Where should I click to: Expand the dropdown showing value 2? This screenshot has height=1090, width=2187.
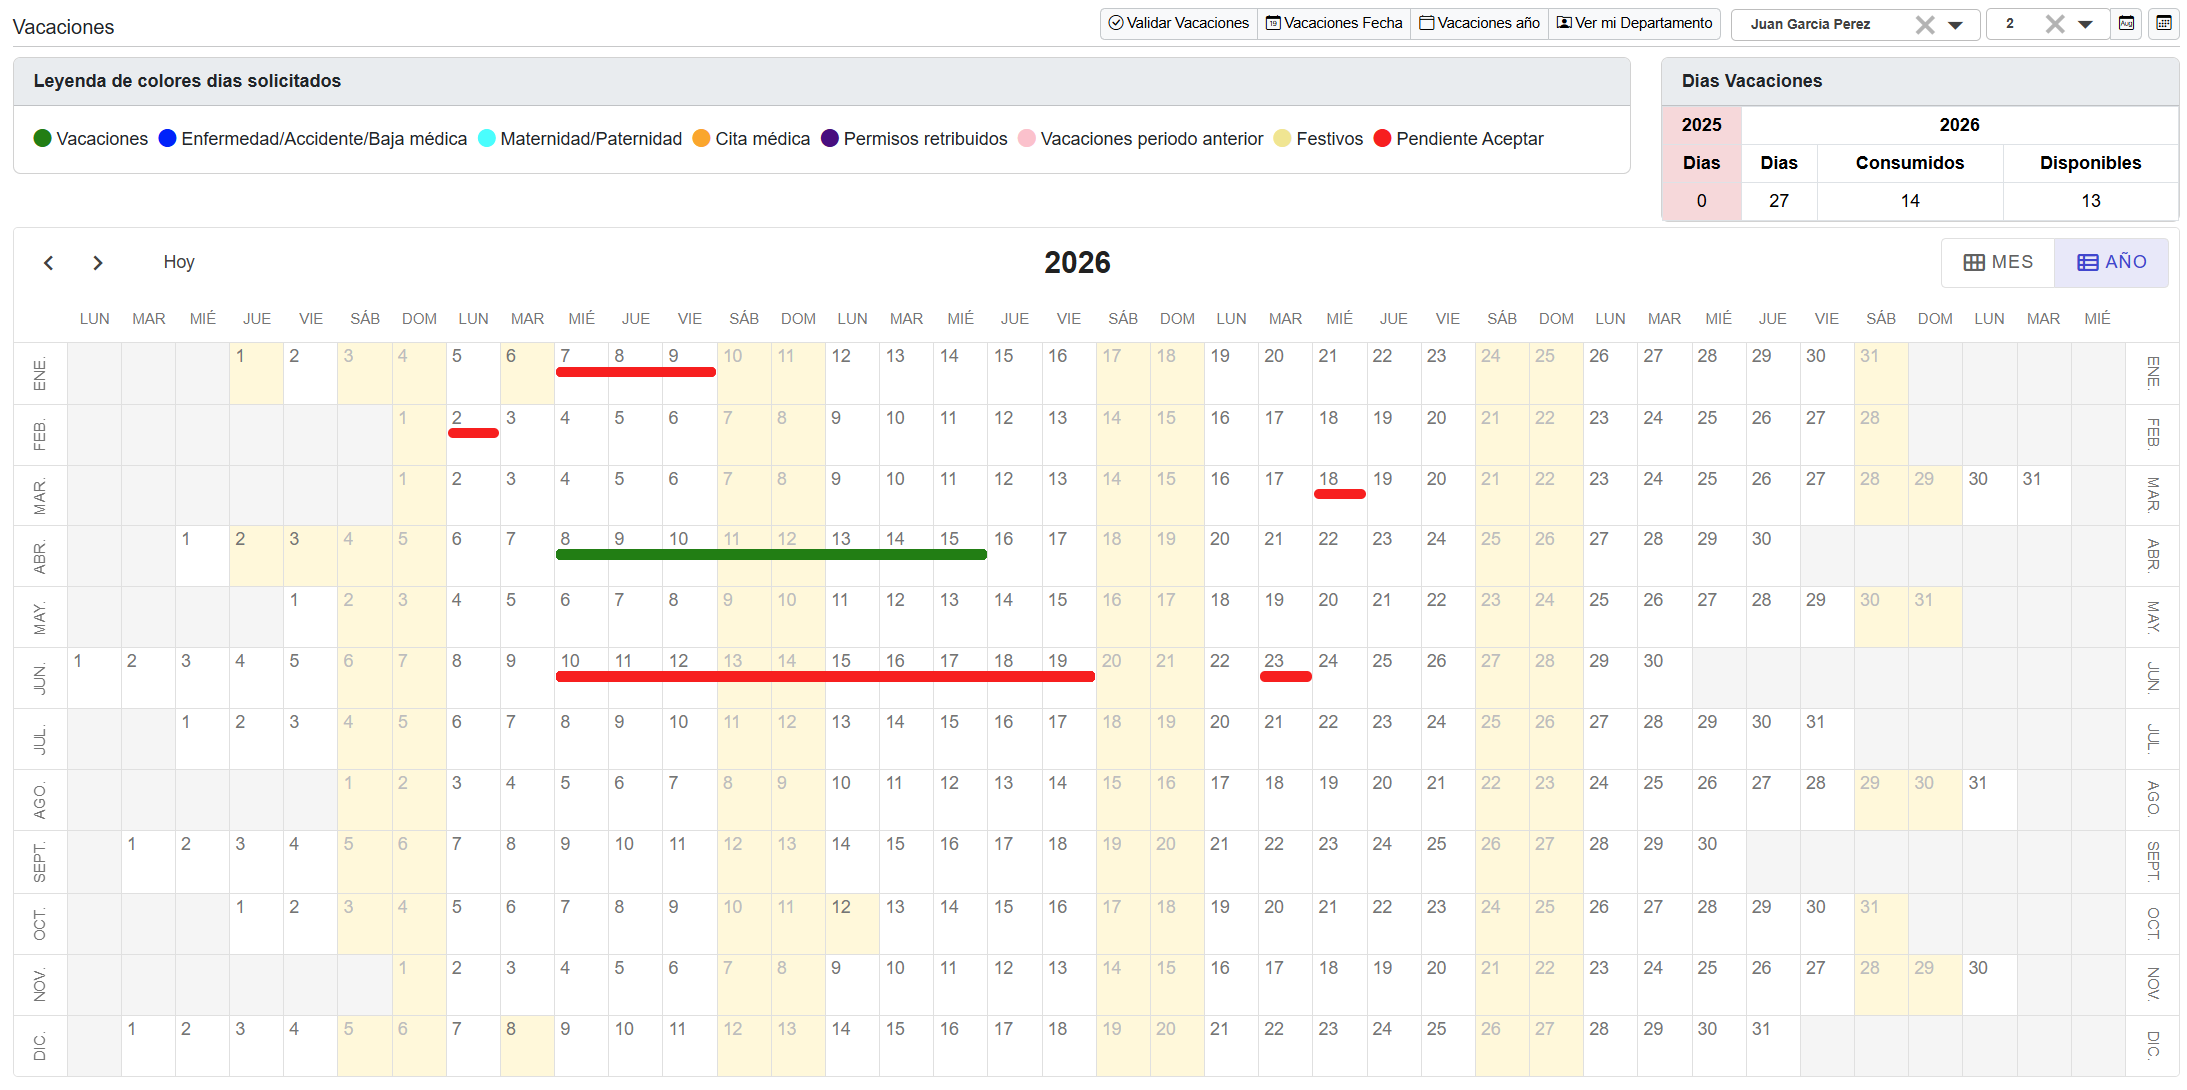(x=2085, y=25)
